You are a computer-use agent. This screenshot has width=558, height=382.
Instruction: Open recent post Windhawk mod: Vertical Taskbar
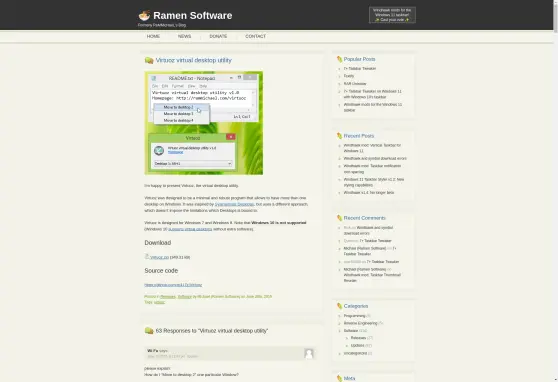tap(372, 148)
